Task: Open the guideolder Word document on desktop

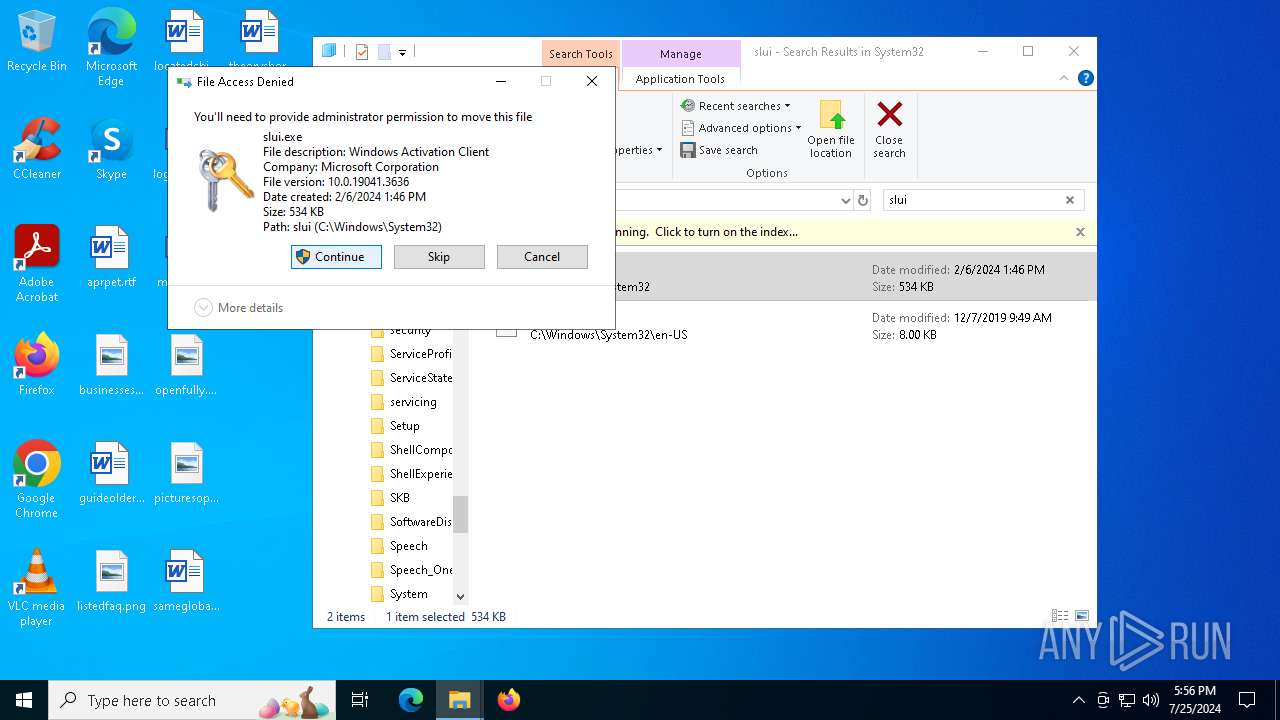Action: (111, 473)
